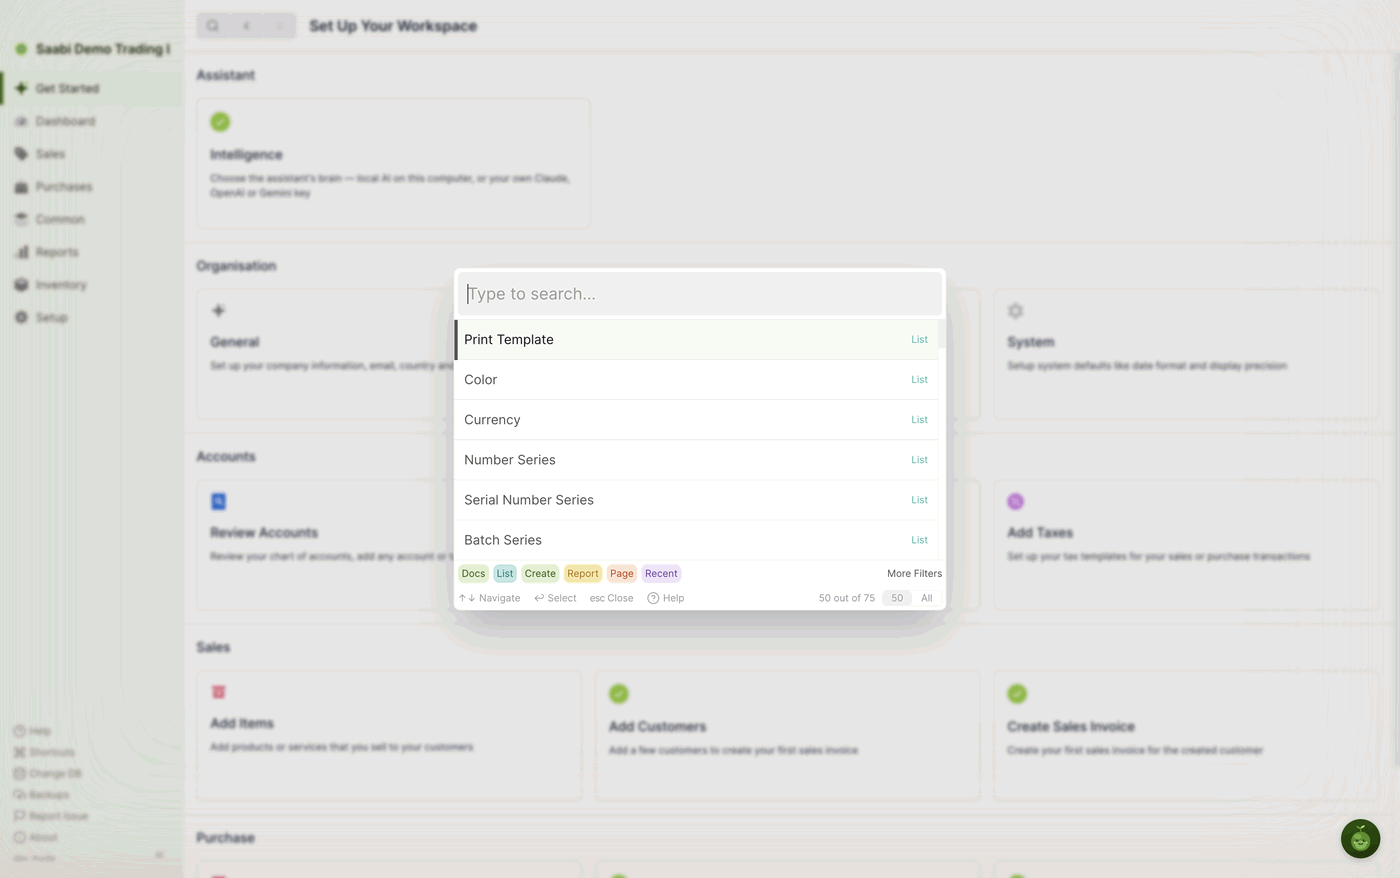Screen dimensions: 1400x878
Task: Toggle the Recent filter chip
Action: (x=661, y=574)
